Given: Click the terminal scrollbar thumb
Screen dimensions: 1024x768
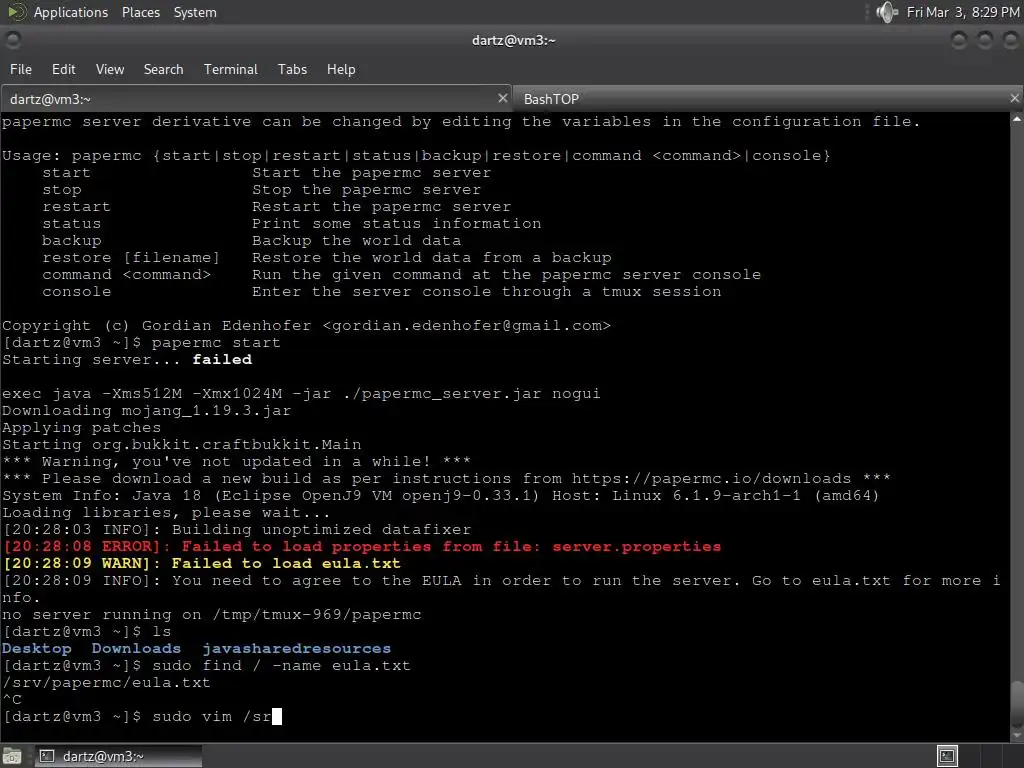Looking at the screenshot, I should pyautogui.click(x=1017, y=702).
